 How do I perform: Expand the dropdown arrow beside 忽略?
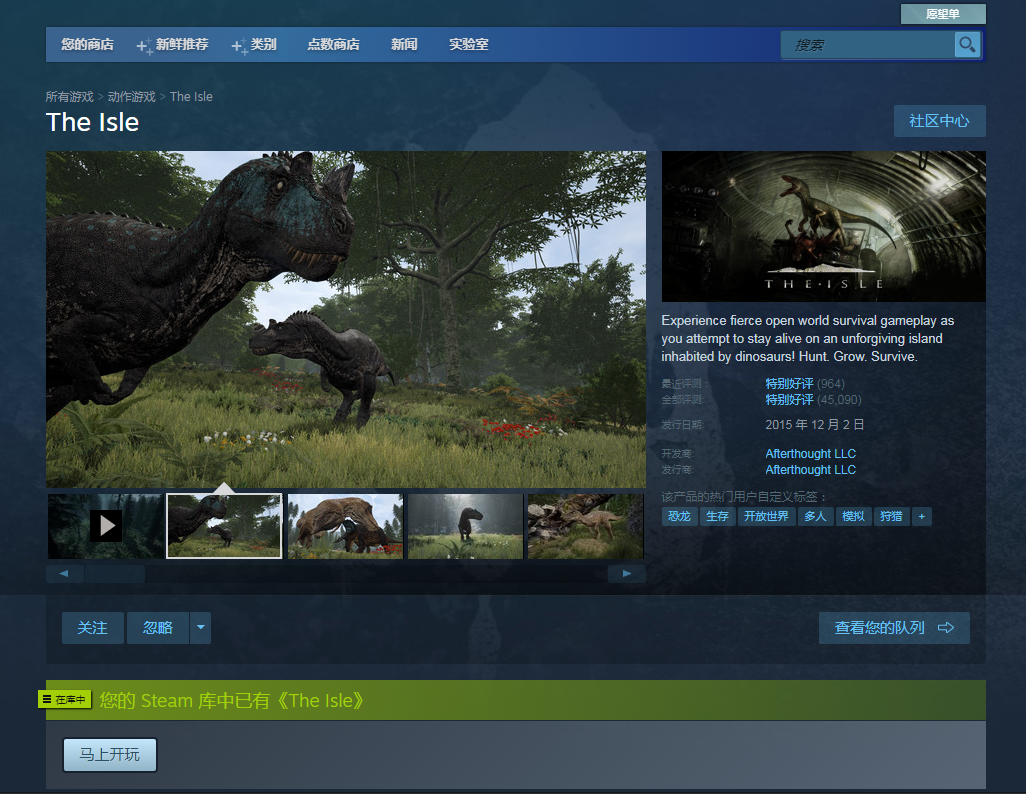coord(201,628)
